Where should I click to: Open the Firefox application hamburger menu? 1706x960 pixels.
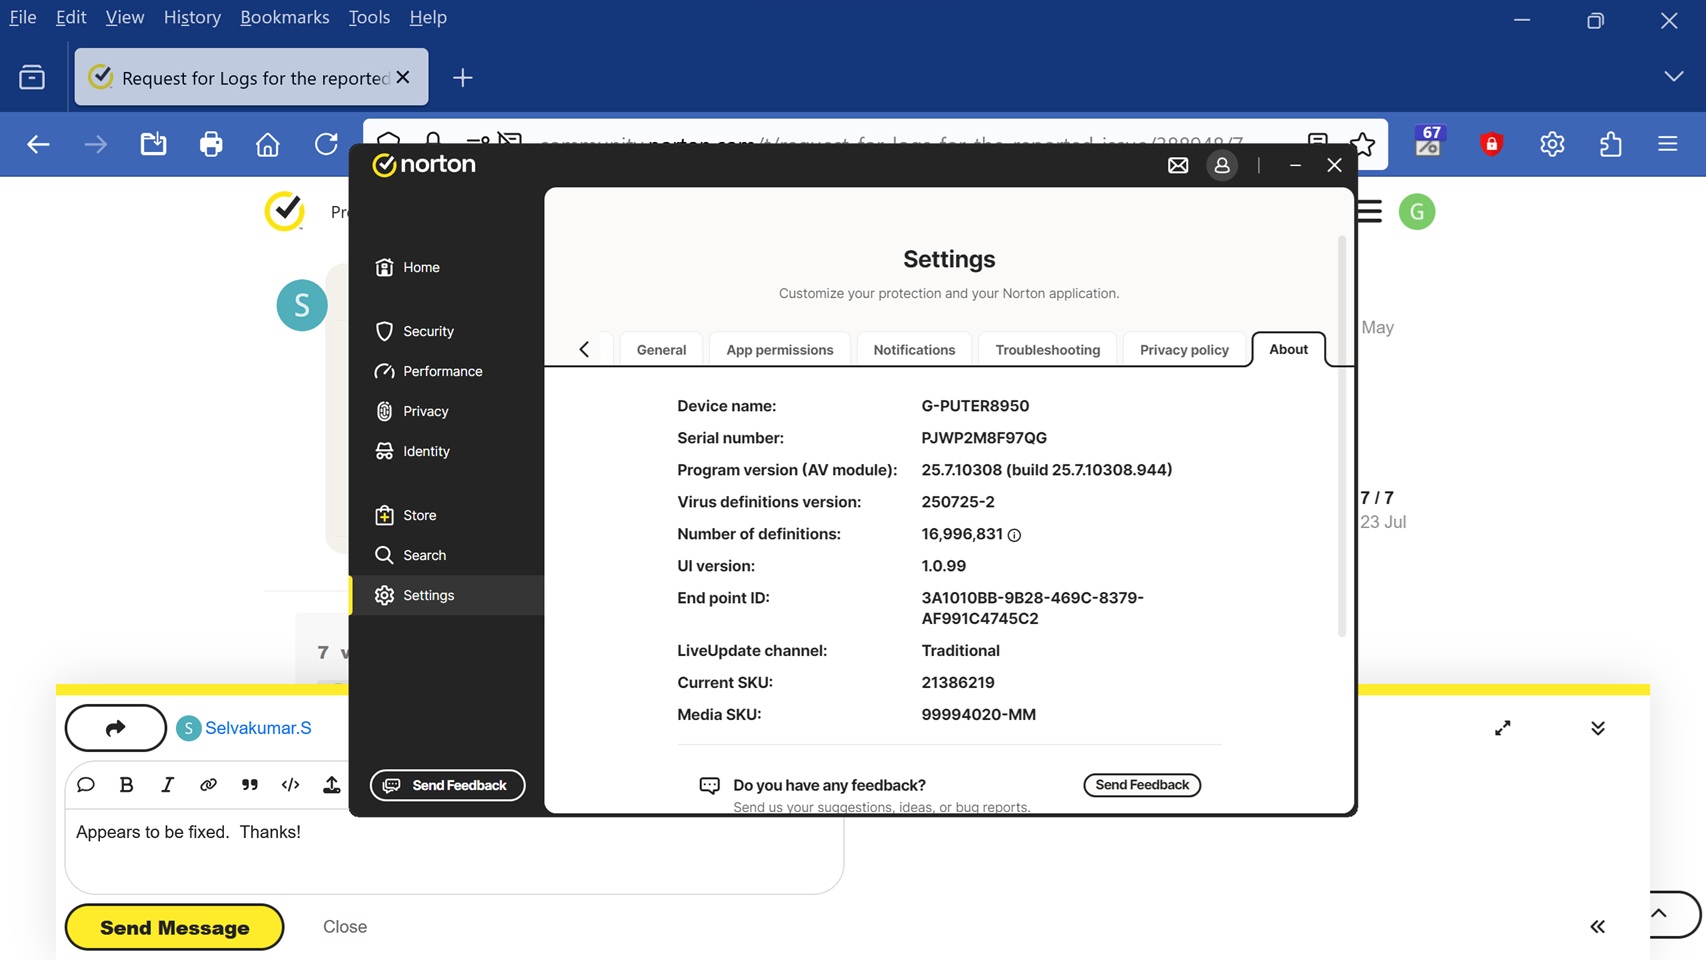(1667, 144)
